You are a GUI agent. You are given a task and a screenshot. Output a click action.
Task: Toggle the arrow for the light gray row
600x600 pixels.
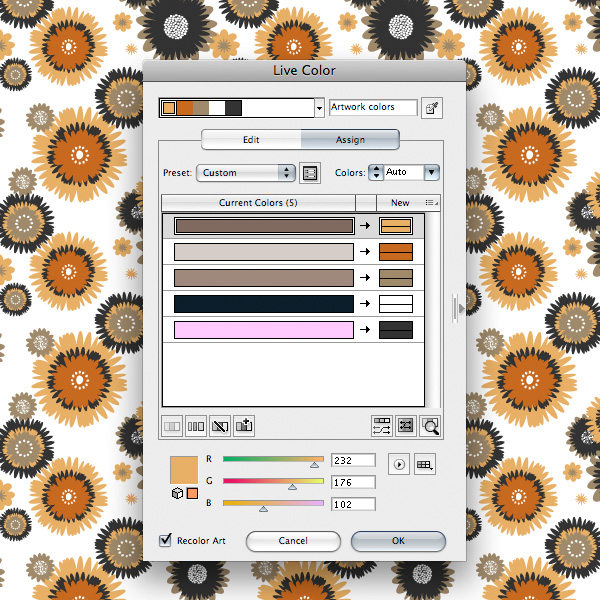pos(365,251)
